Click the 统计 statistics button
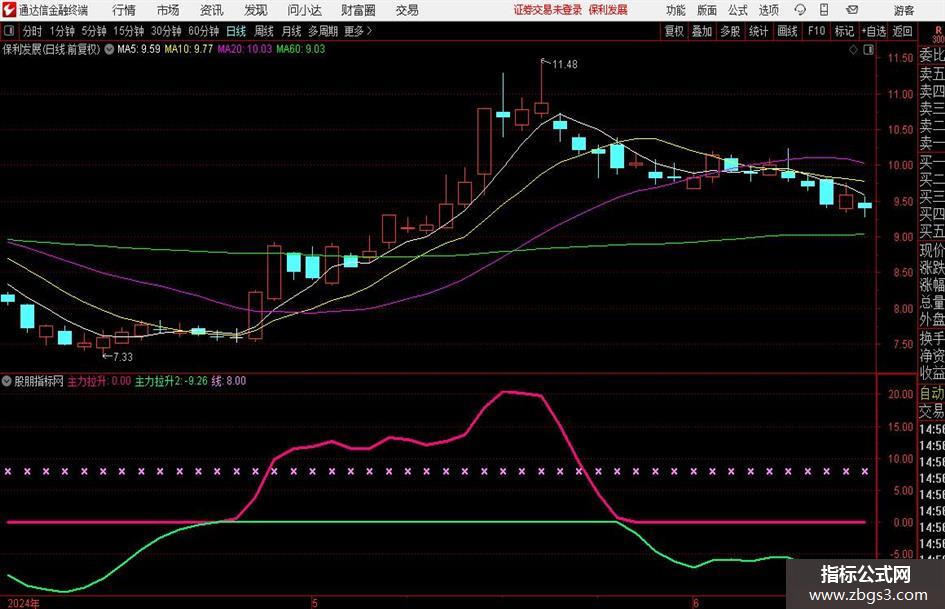The image size is (945, 609). click(758, 31)
